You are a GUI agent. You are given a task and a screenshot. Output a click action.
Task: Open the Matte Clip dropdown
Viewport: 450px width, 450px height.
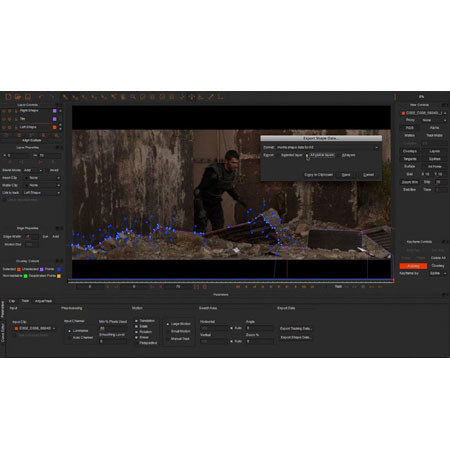(x=42, y=185)
